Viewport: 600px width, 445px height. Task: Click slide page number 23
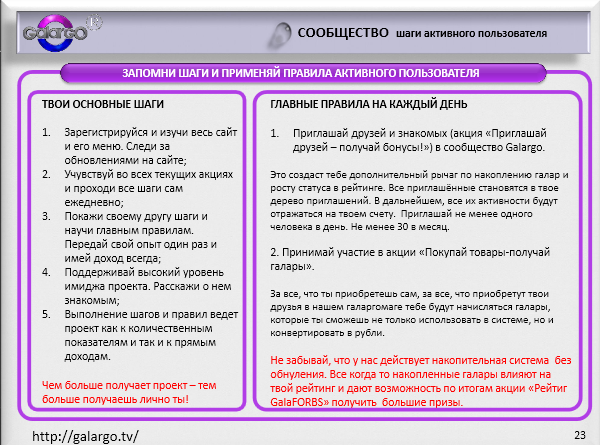pos(580,435)
